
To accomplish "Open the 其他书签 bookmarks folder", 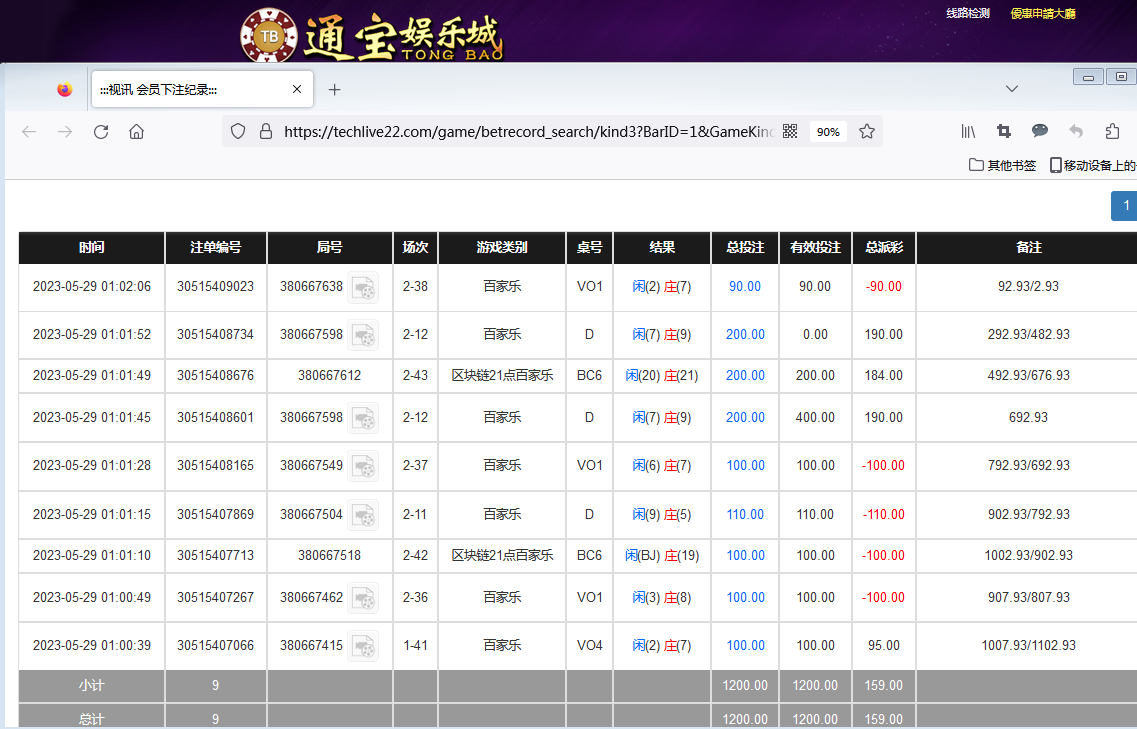I will (x=1003, y=165).
